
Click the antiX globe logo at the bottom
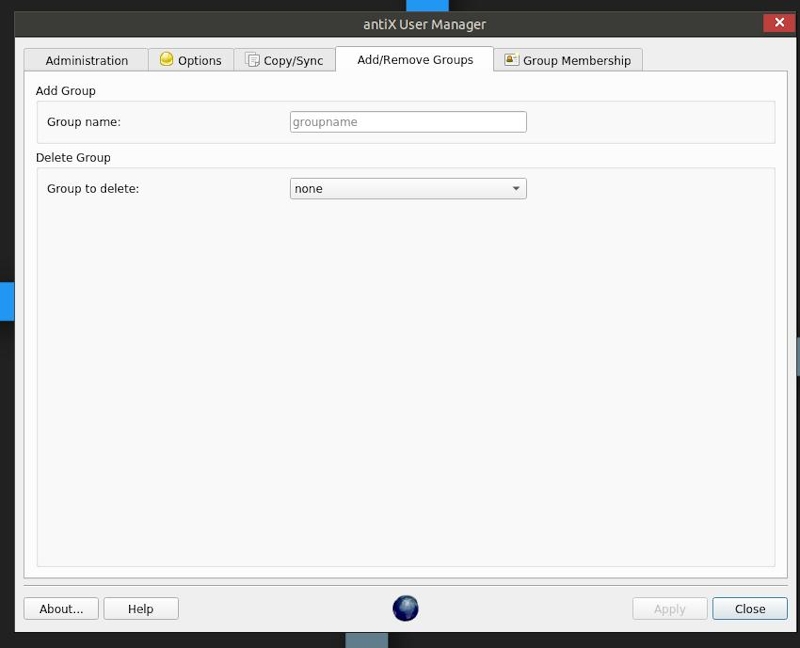405,608
